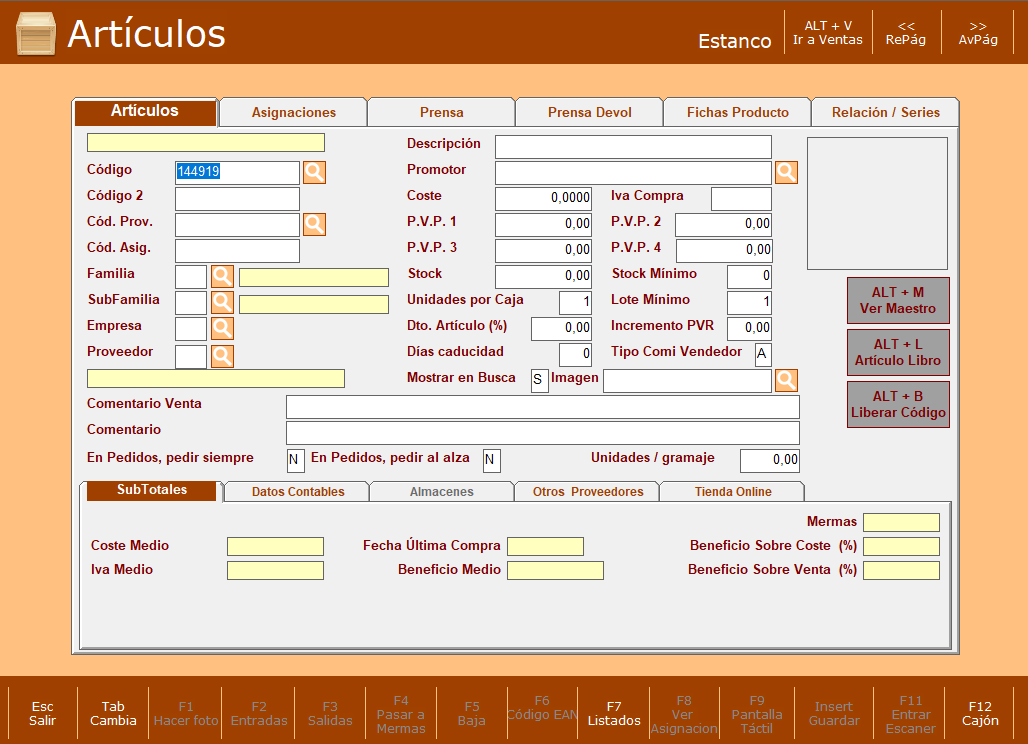Open the Familia search lookup
This screenshot has width=1028, height=744.
tap(222, 277)
